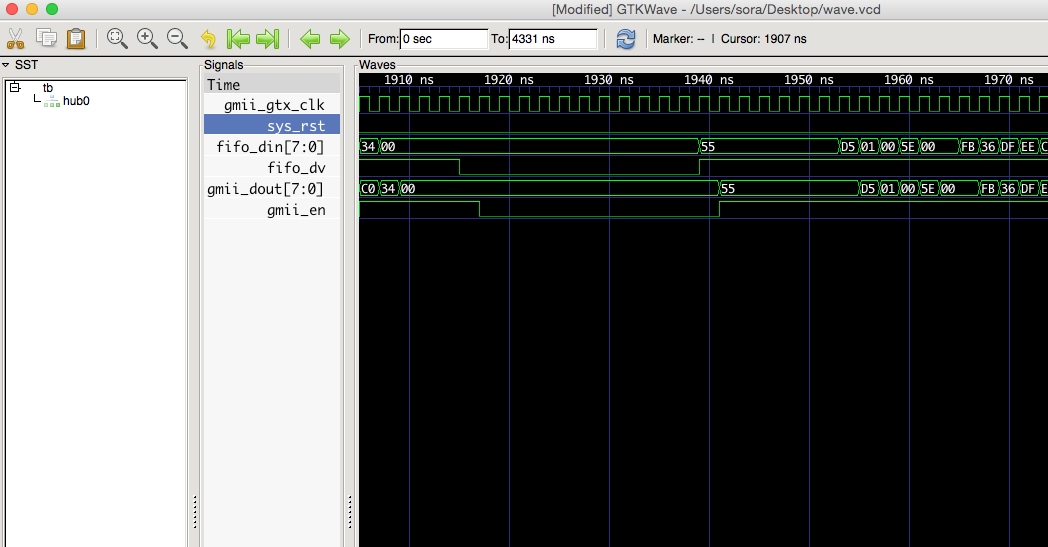Click the To time input field
This screenshot has width=1048, height=547.
[553, 39]
